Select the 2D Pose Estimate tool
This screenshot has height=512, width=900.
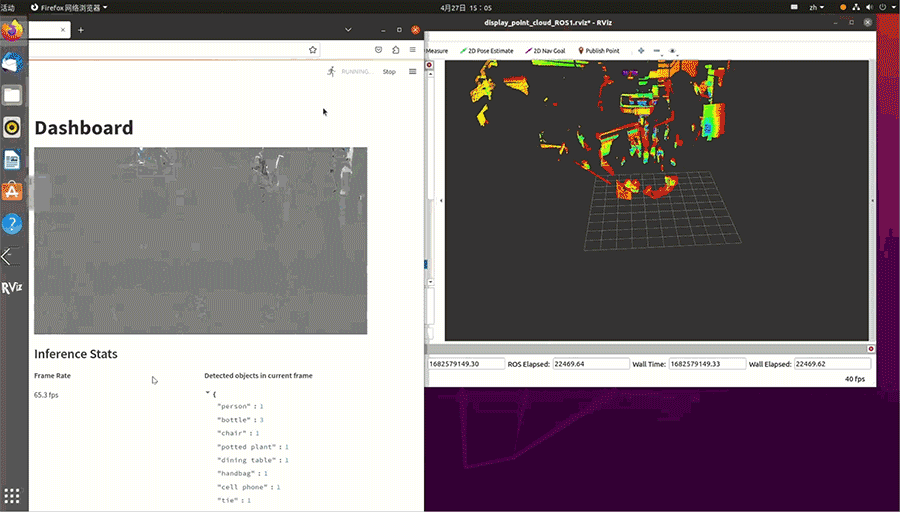click(x=485, y=50)
